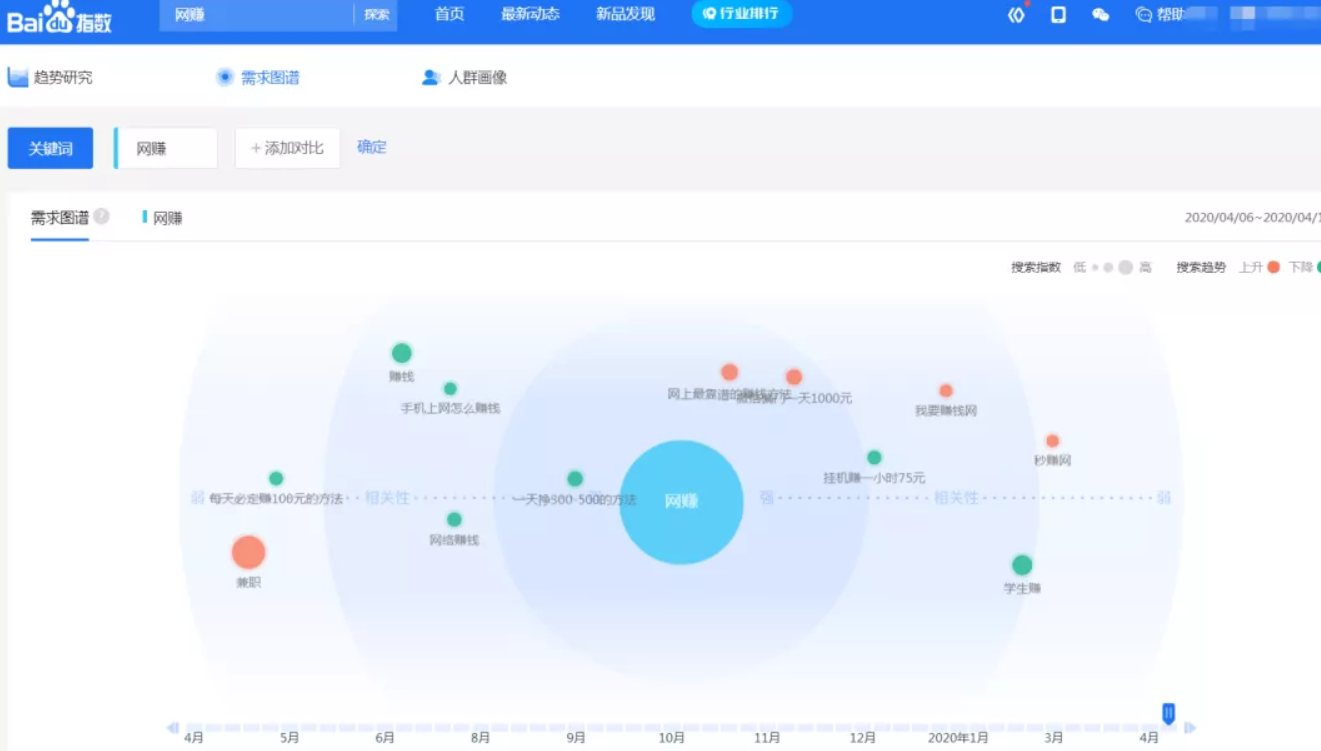Click the 网赚 legend label

click(167, 218)
